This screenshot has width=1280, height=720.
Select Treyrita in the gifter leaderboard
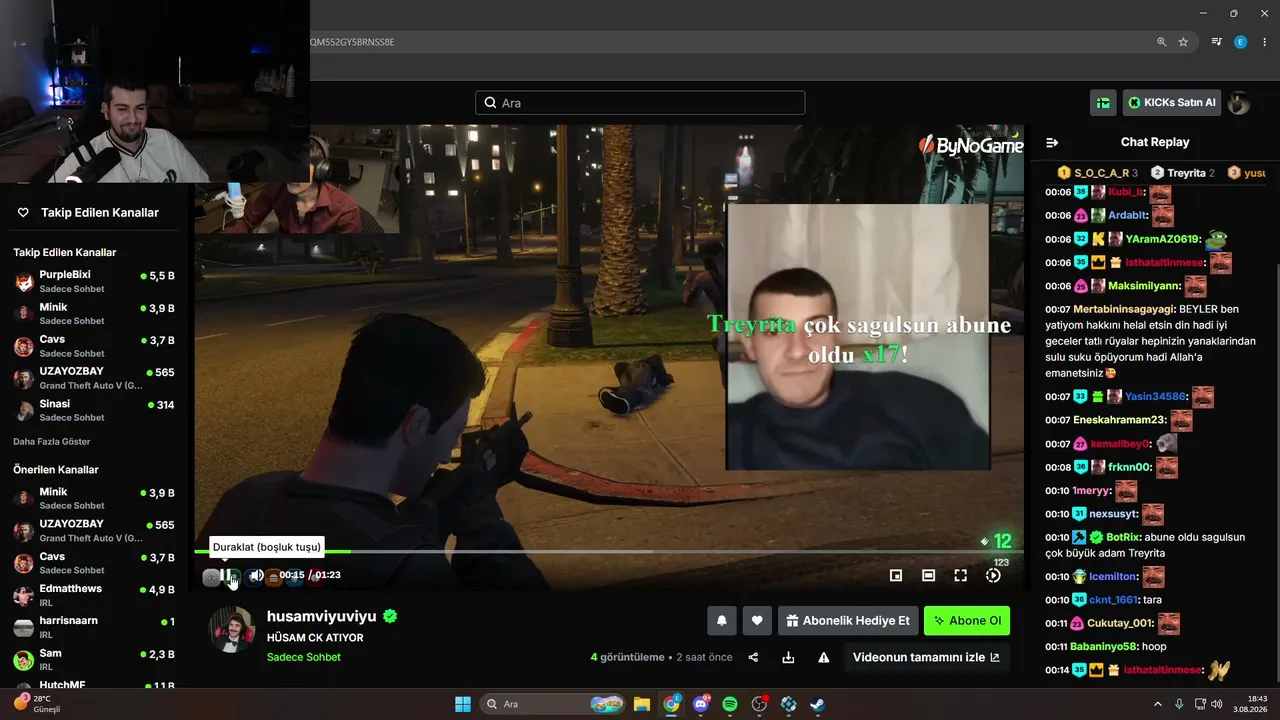point(1183,173)
